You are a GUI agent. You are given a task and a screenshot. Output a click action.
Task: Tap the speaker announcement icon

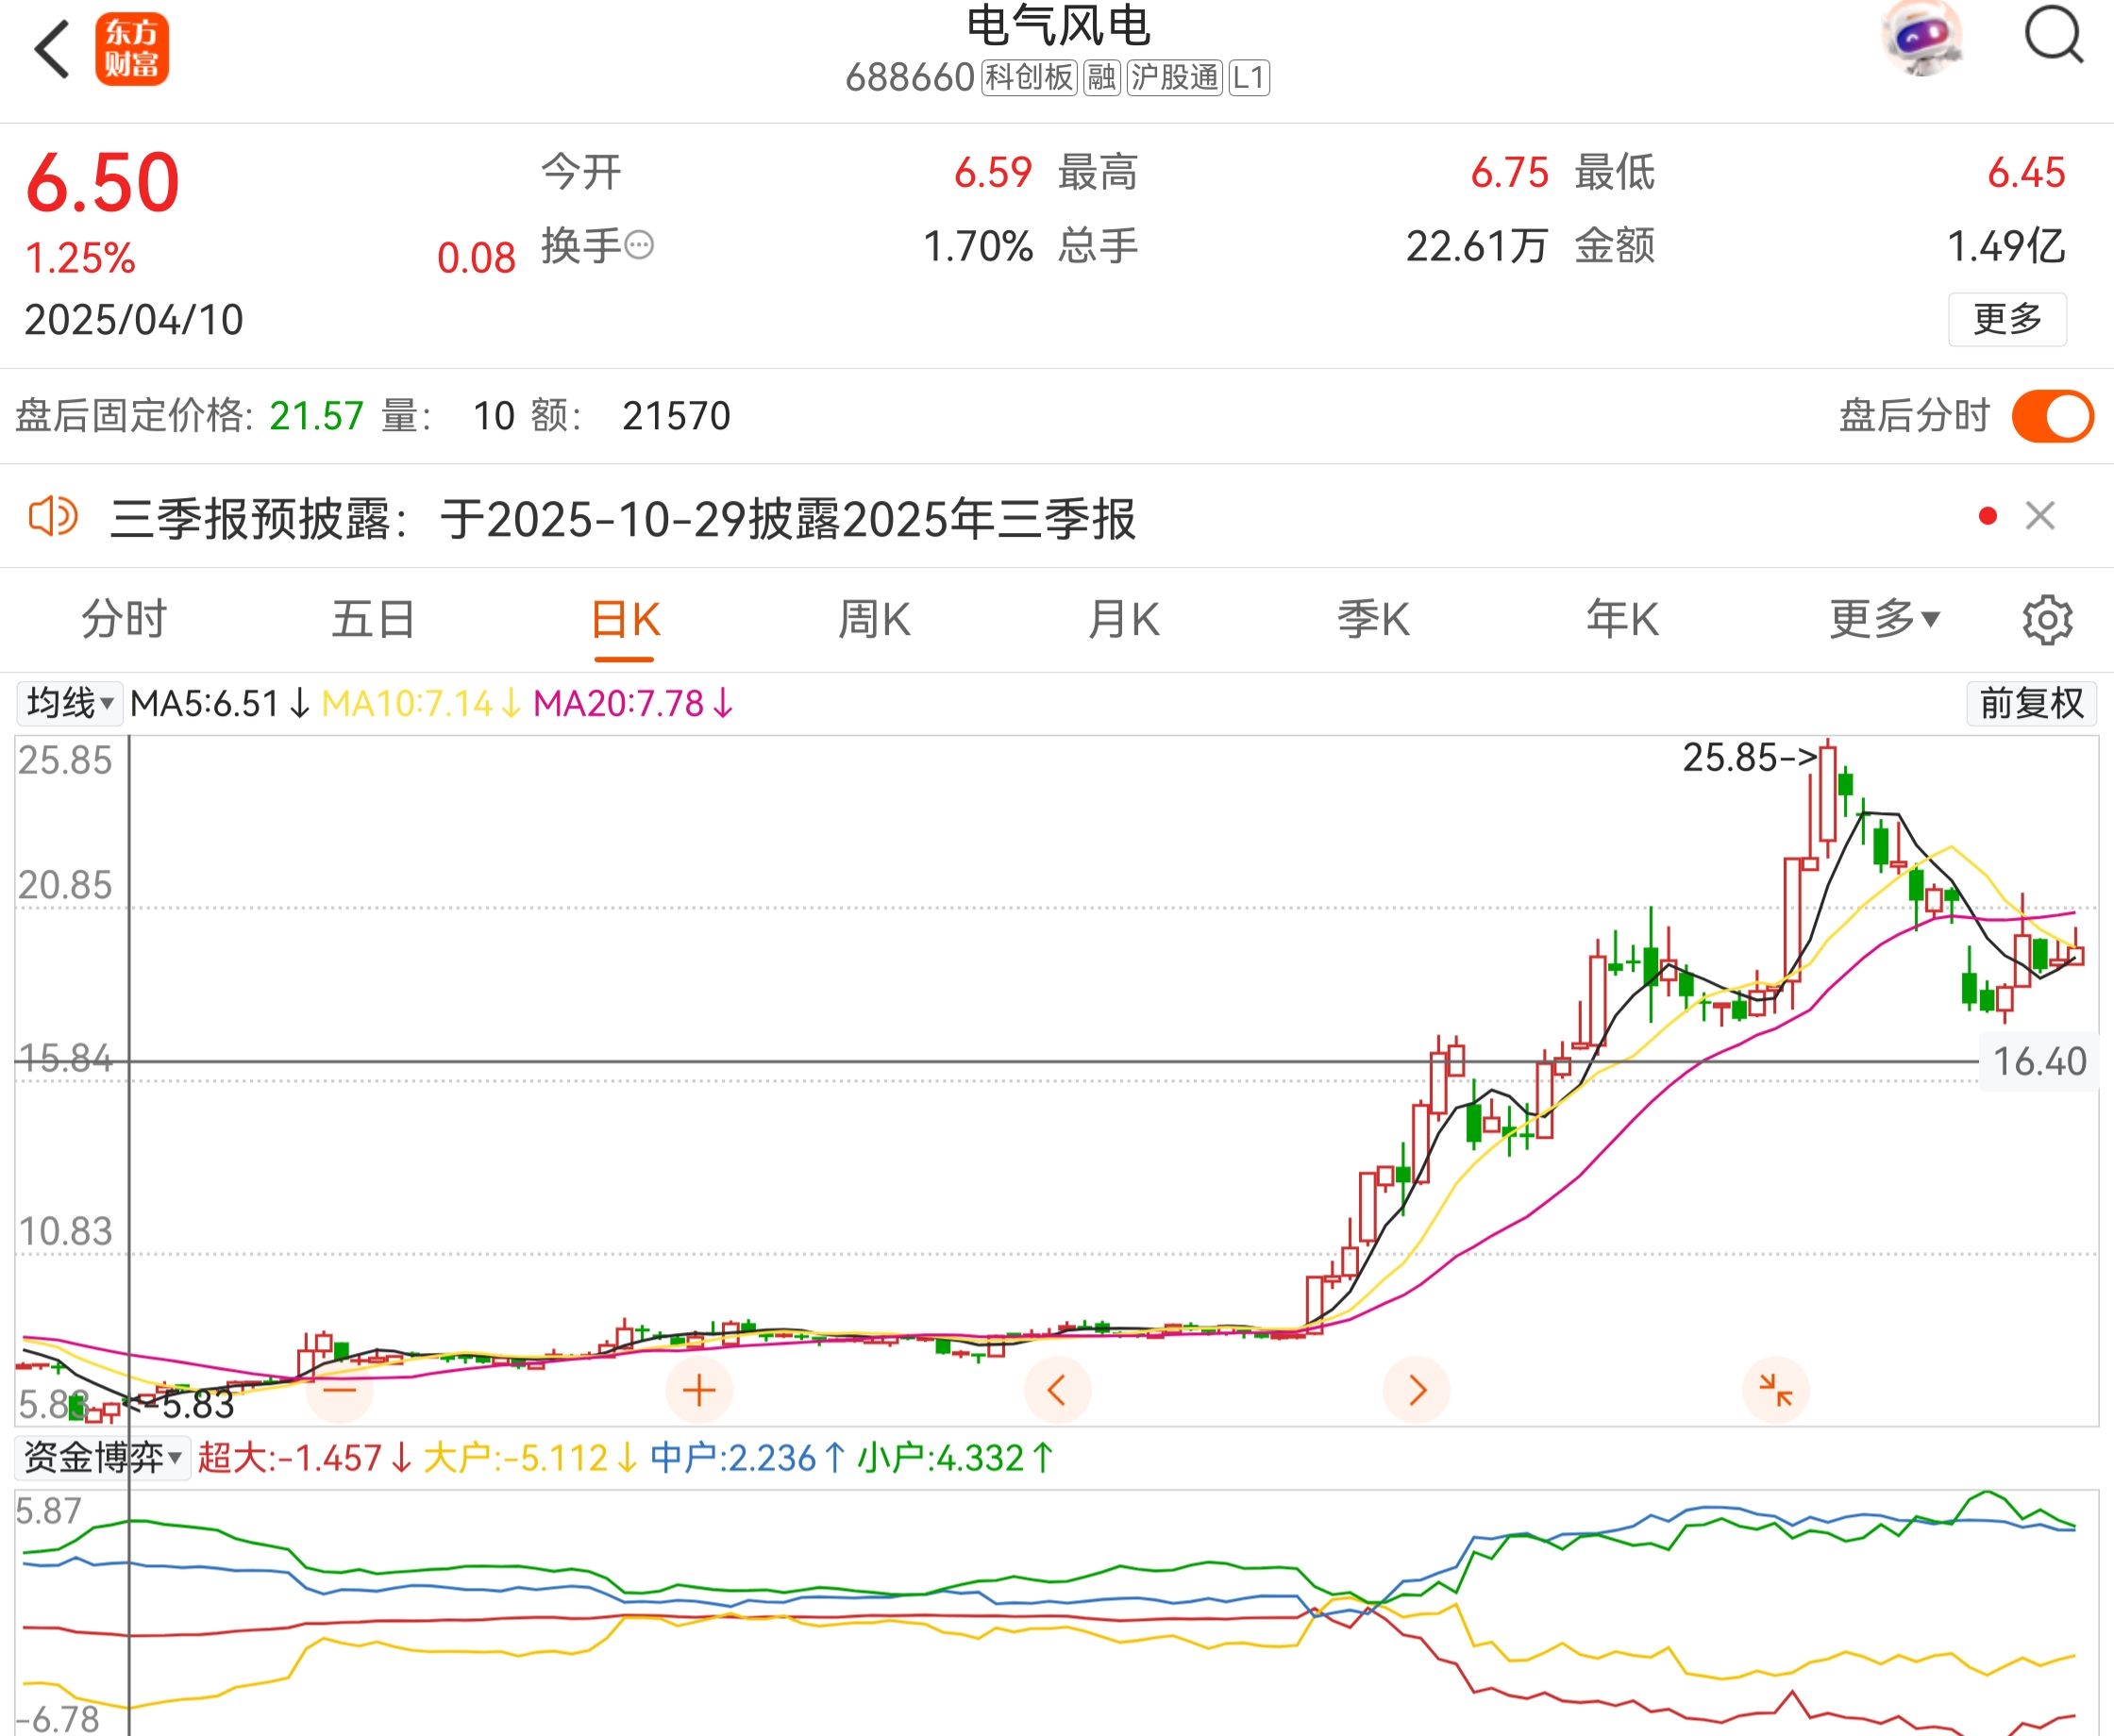coord(52,517)
